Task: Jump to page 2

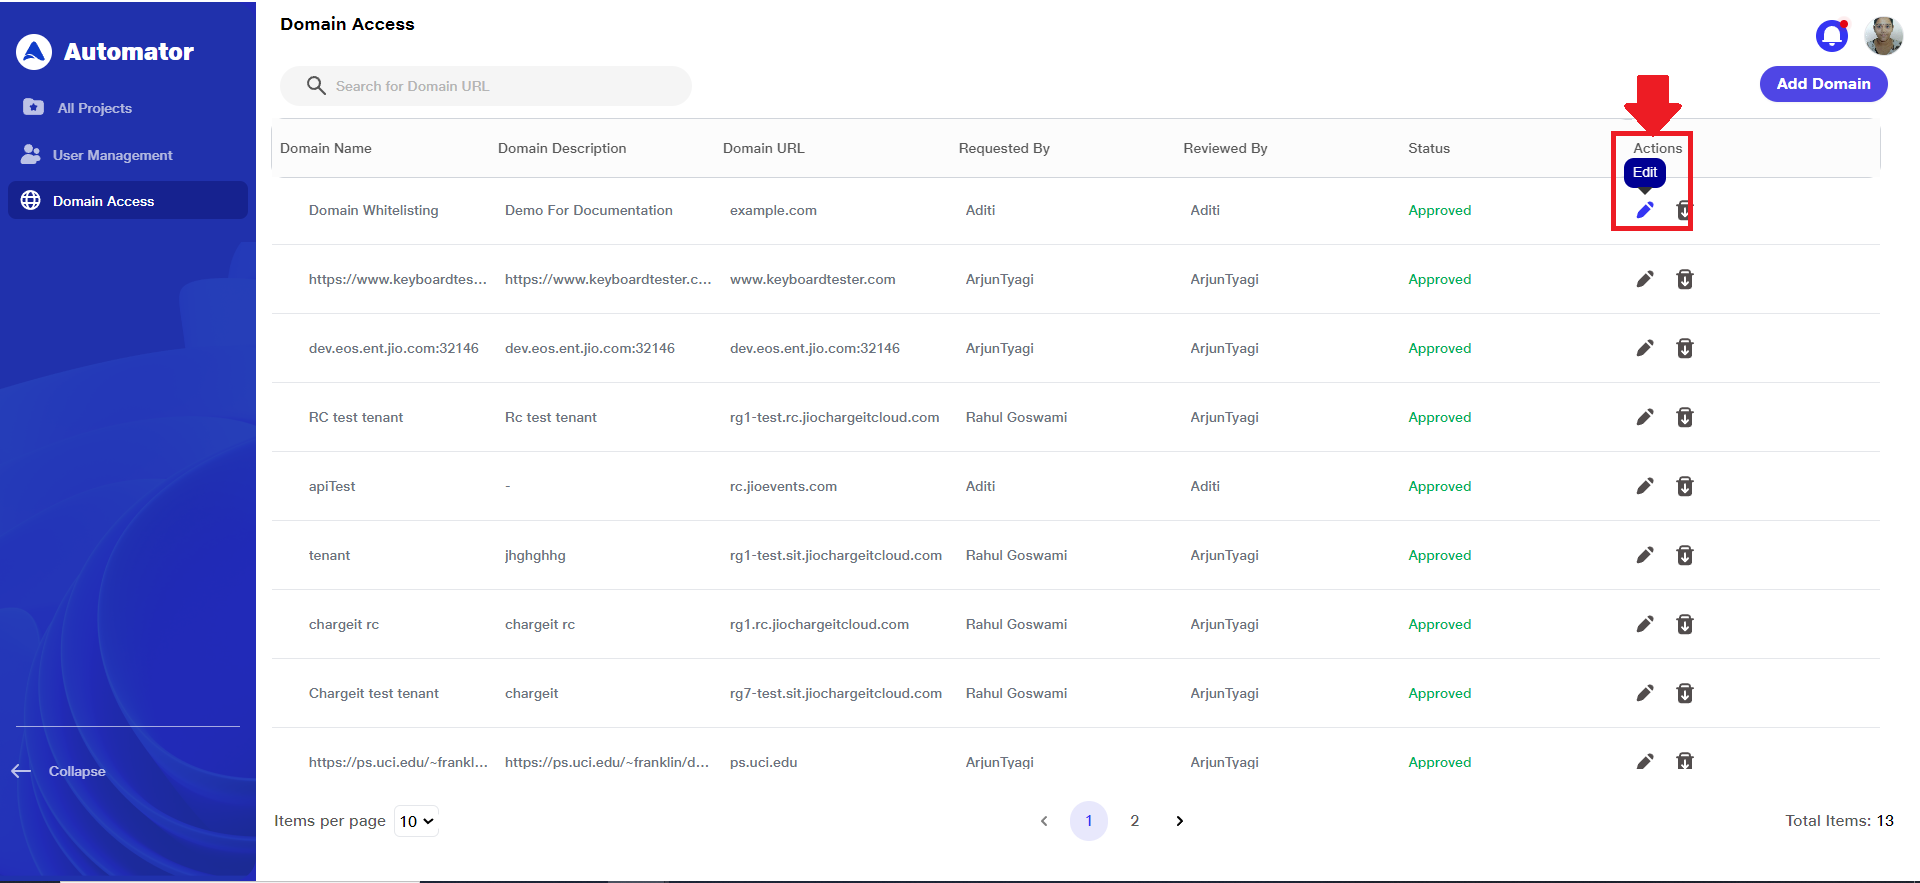Action: [1135, 821]
